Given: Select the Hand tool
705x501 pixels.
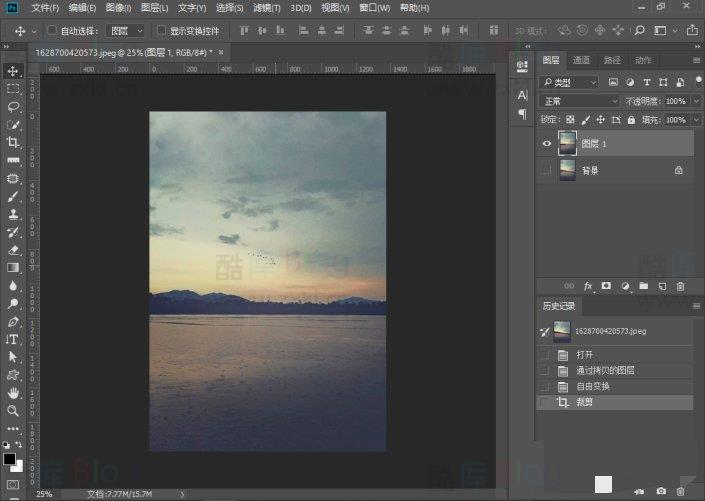Looking at the screenshot, I should [13, 393].
